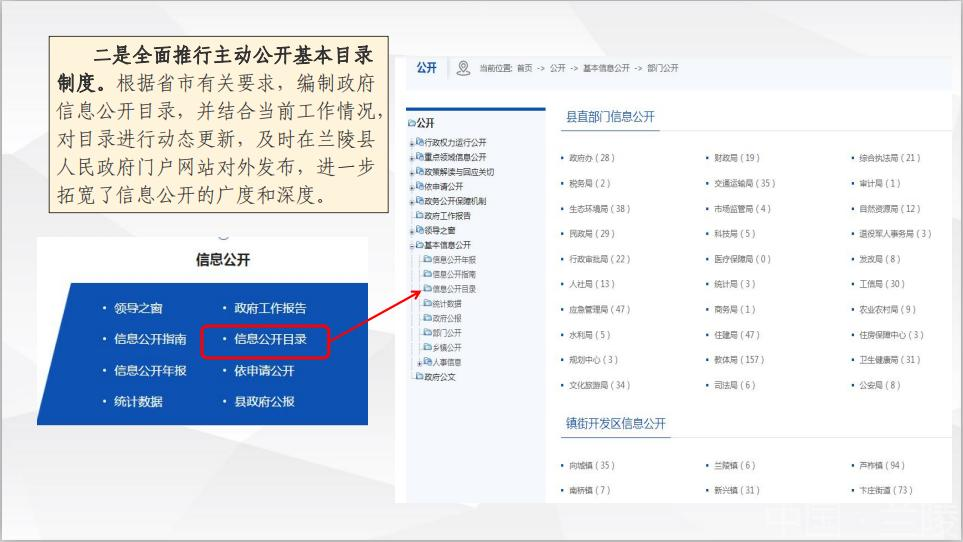This screenshot has height=542, width=963.
Task: Click the location pin icon beside 当前位置
Action: 464,68
